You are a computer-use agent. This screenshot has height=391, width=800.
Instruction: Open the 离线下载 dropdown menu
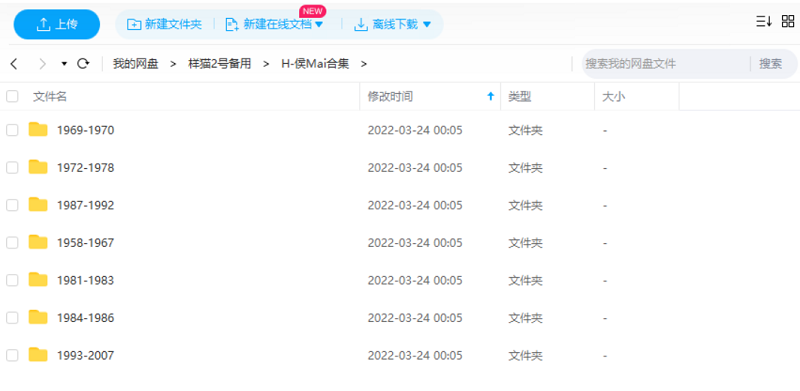(427, 24)
